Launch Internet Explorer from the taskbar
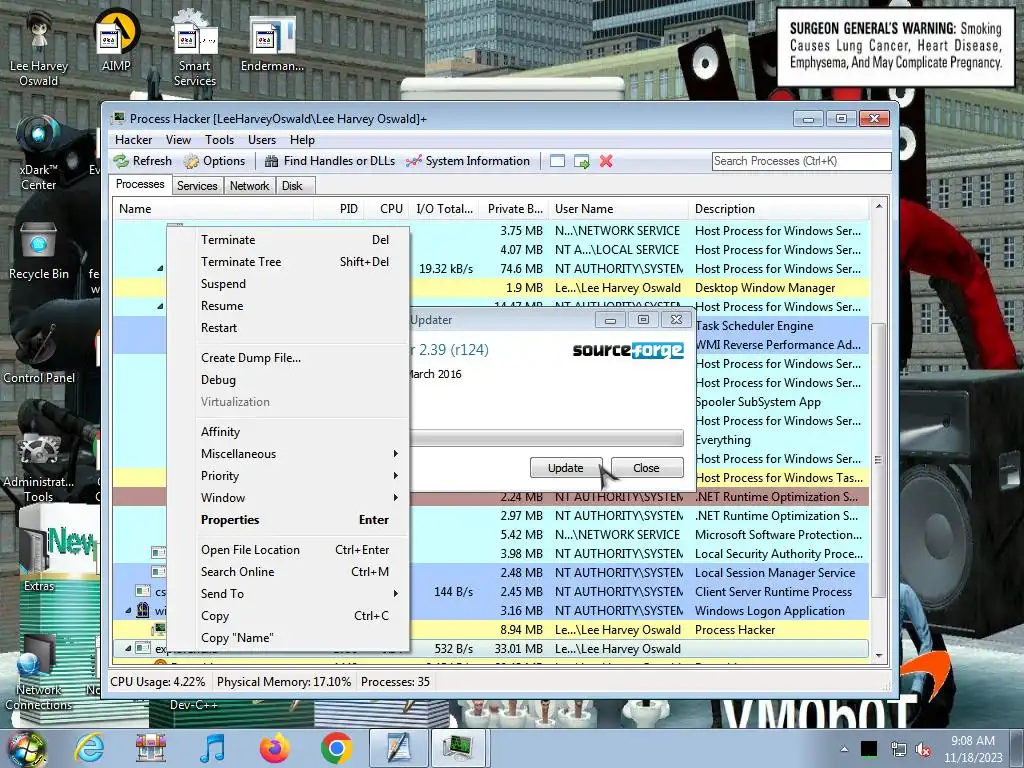Image resolution: width=1024 pixels, height=768 pixels. (89, 748)
